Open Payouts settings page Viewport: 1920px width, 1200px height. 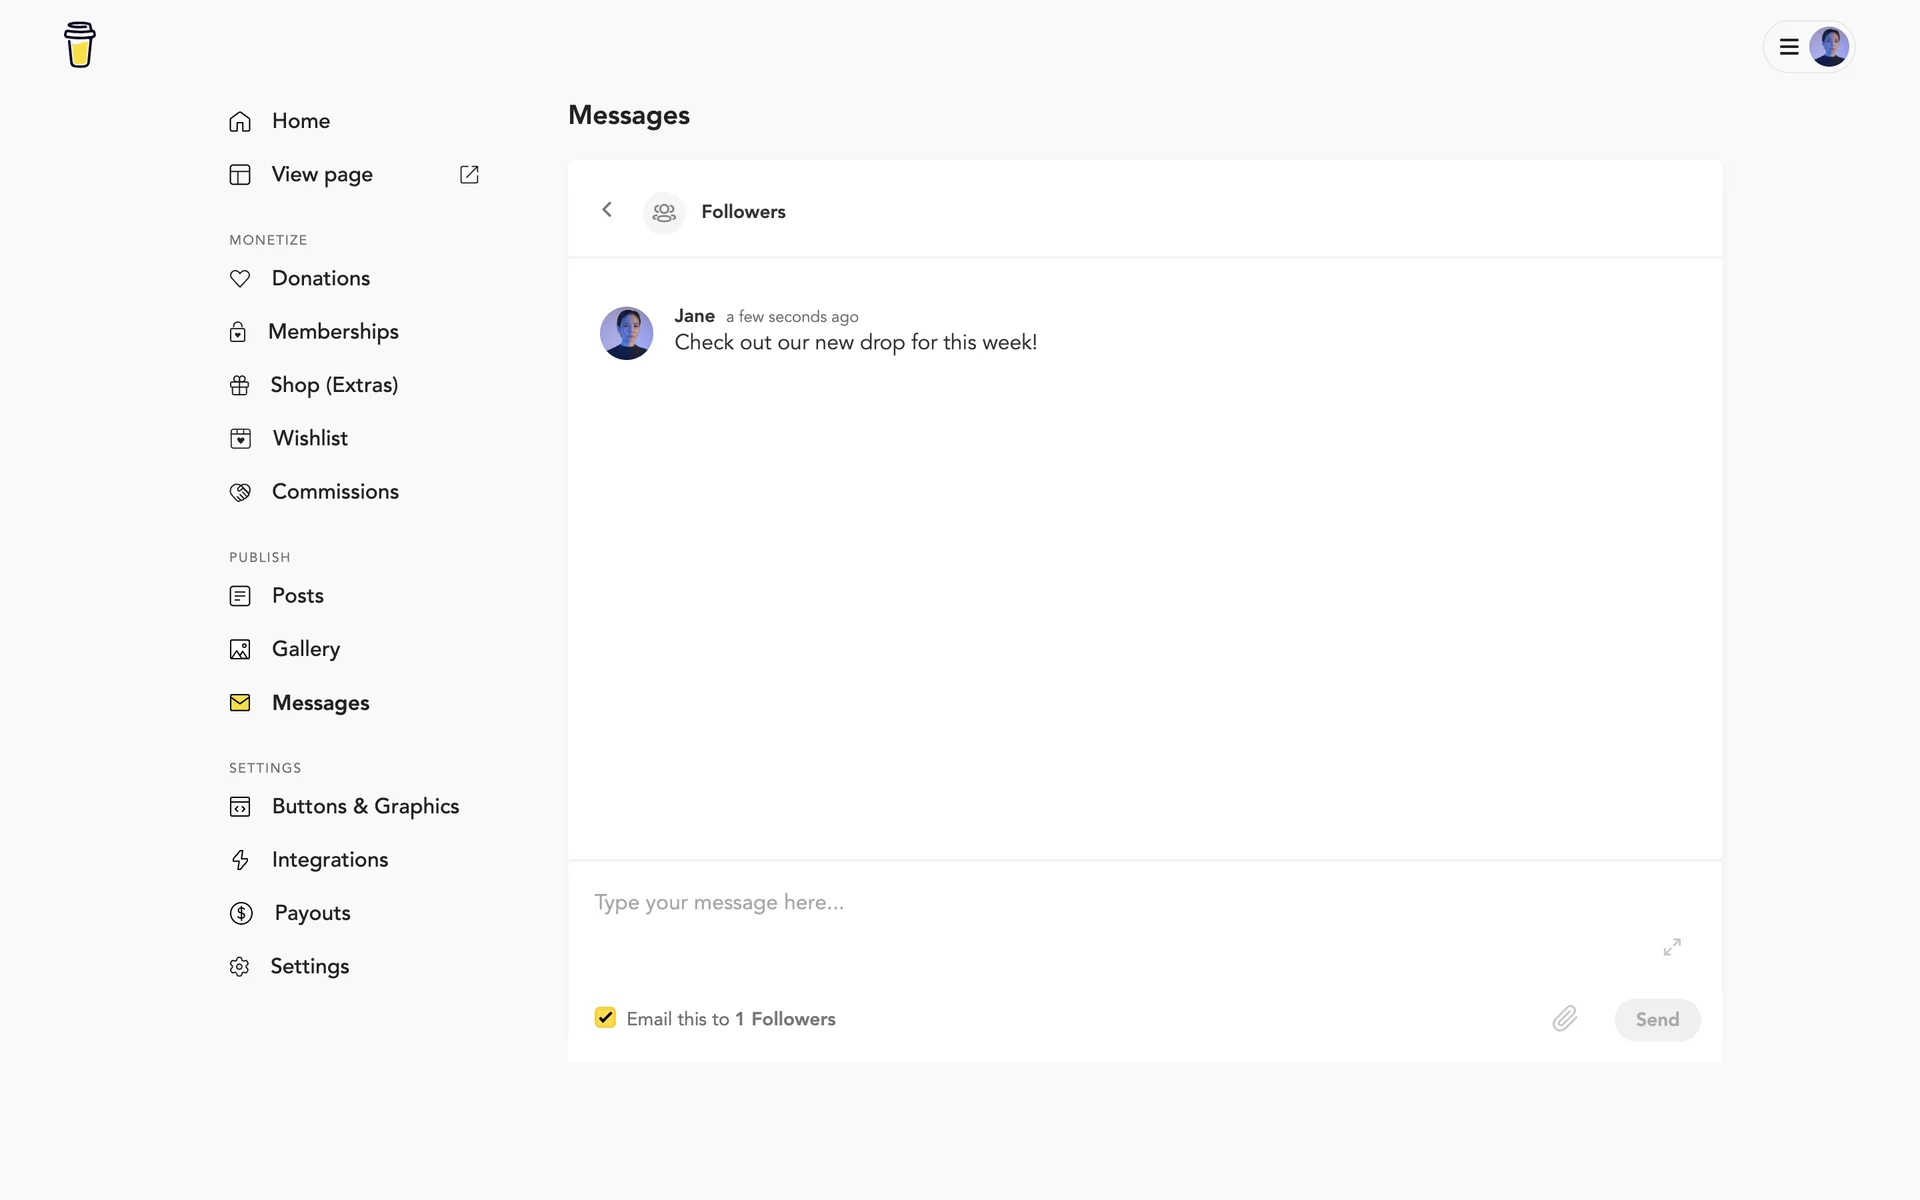pos(312,913)
